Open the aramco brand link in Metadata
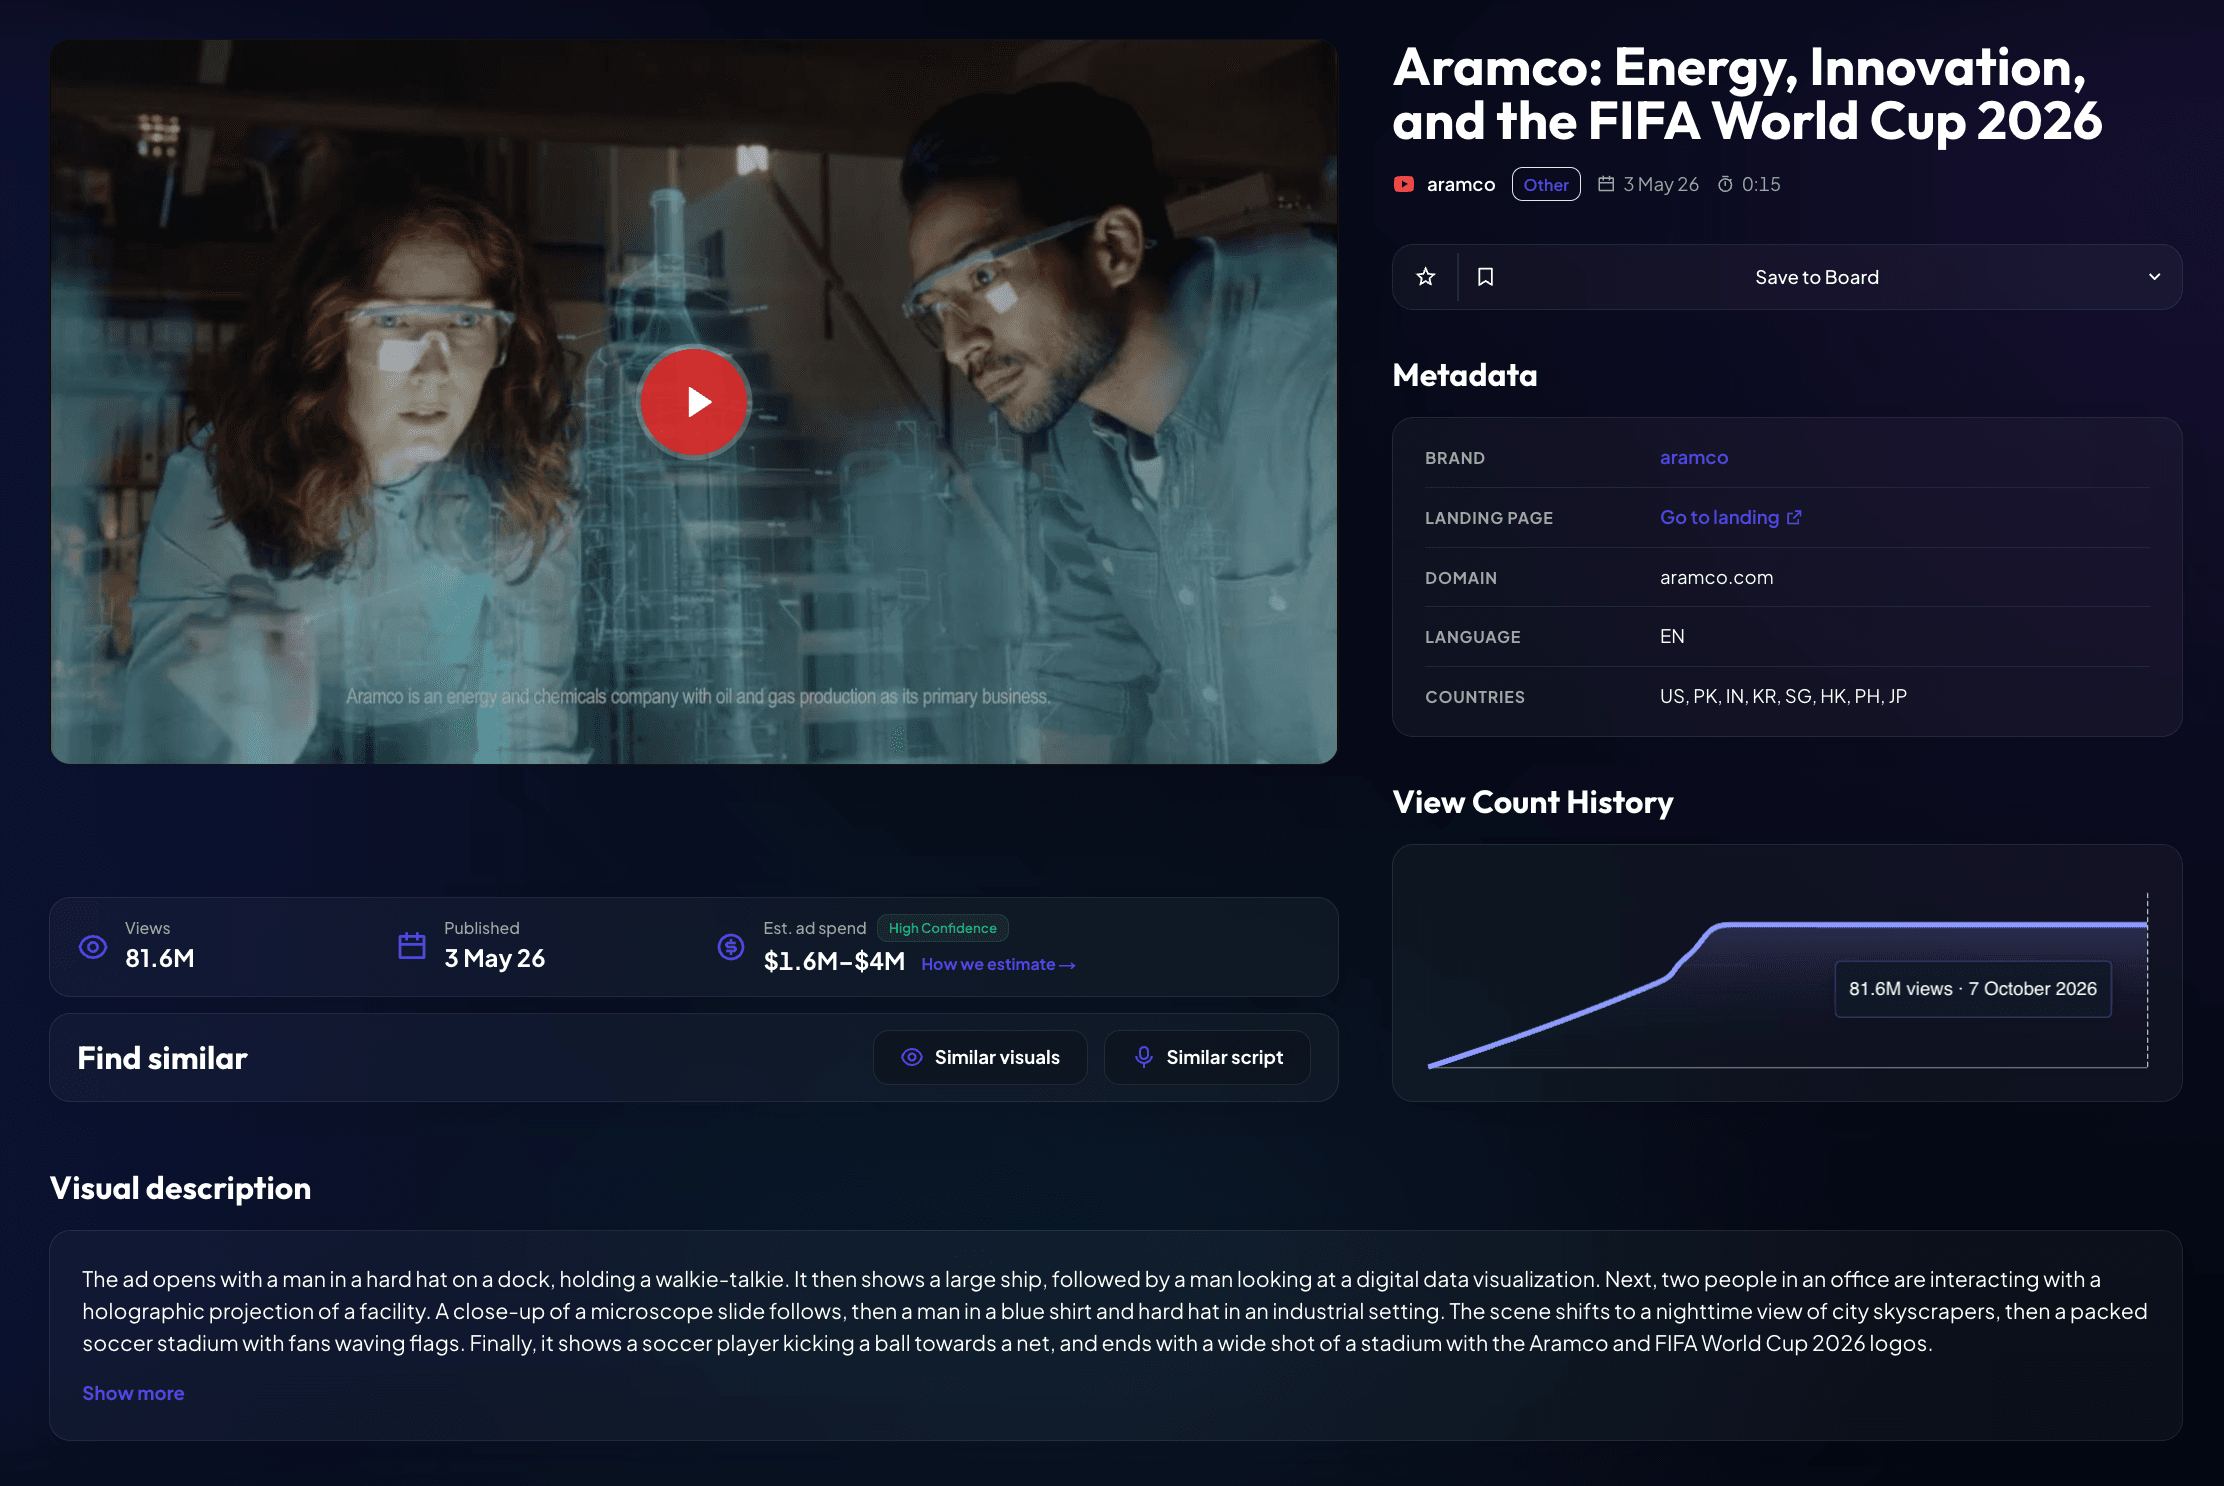The width and height of the screenshot is (2224, 1486). 1694,457
